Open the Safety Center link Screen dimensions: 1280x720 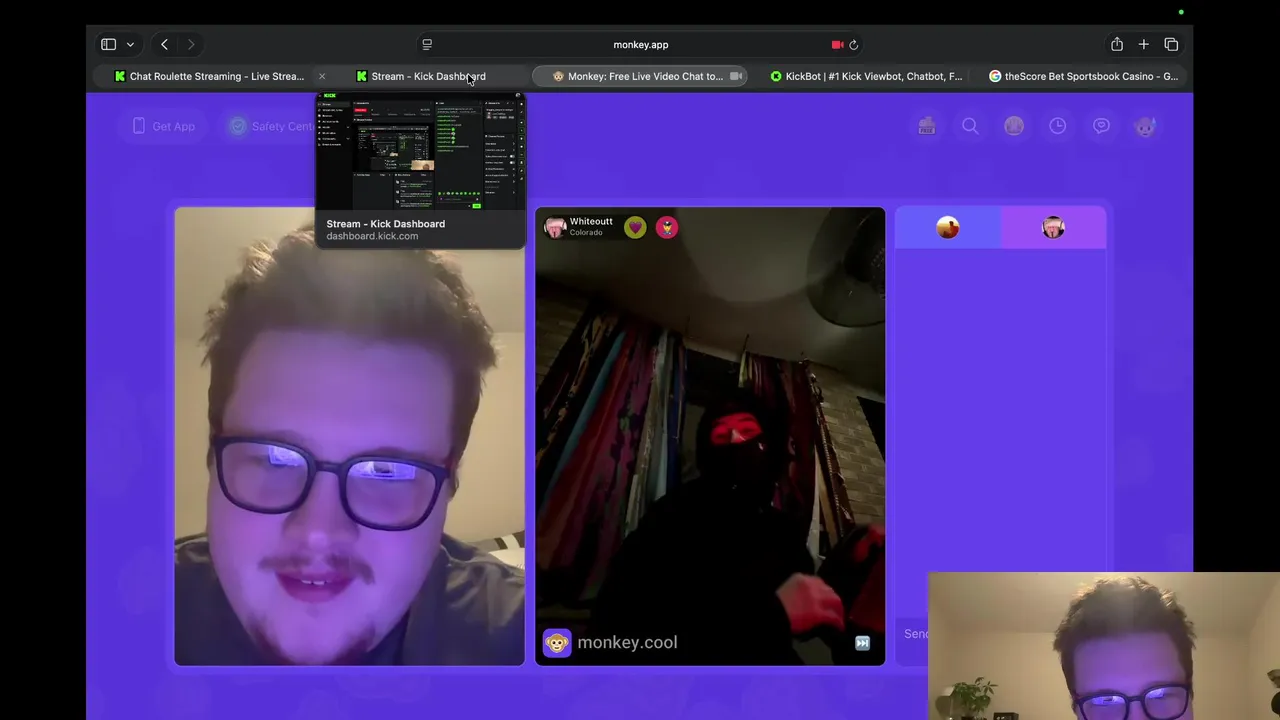click(272, 126)
